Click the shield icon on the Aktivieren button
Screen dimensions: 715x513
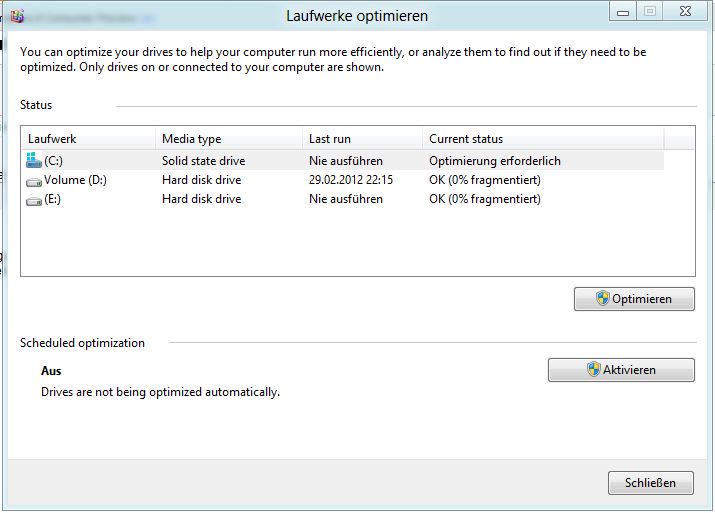pos(594,370)
